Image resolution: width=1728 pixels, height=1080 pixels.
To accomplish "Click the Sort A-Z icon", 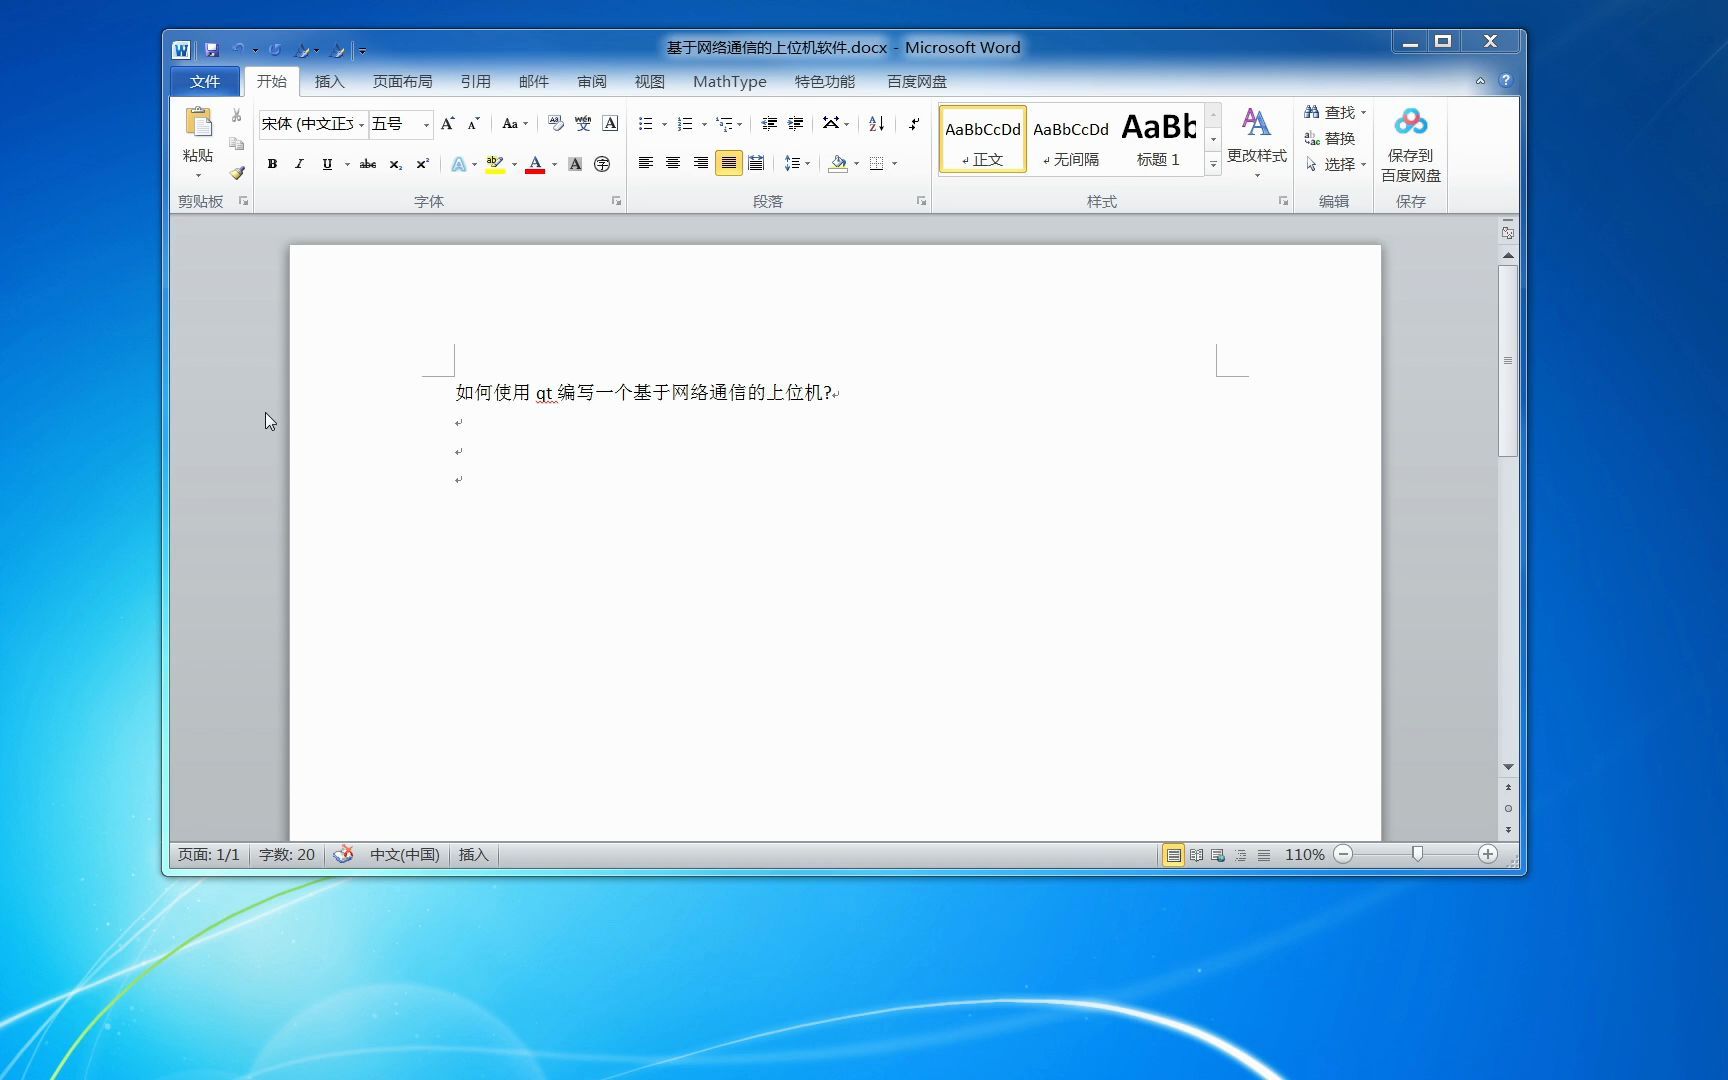I will coord(877,124).
